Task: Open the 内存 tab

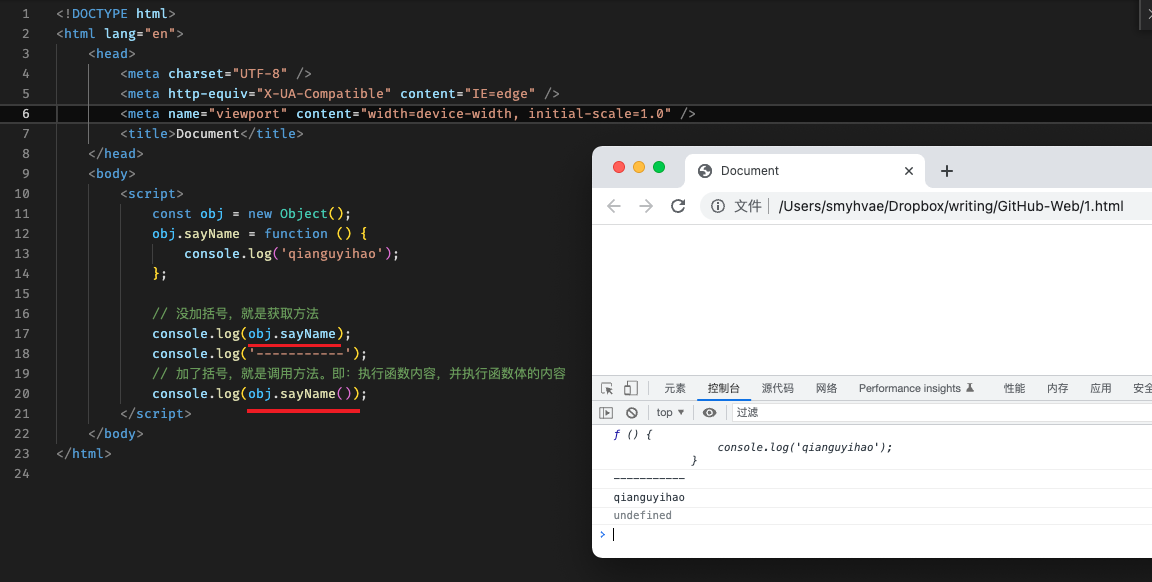Action: click(x=1058, y=388)
